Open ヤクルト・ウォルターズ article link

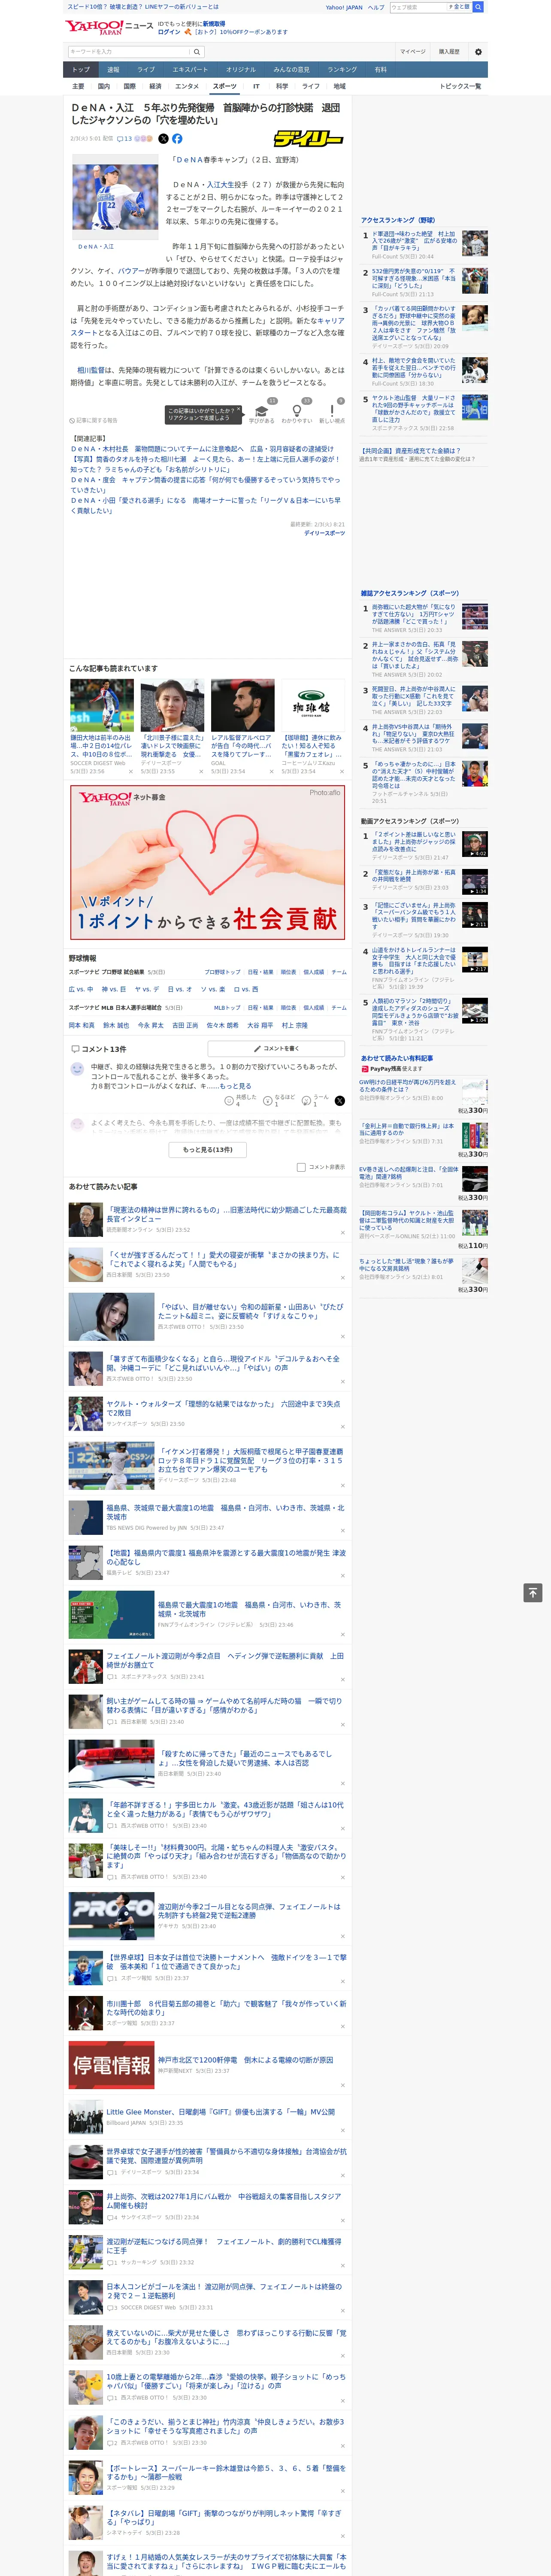point(223,1409)
